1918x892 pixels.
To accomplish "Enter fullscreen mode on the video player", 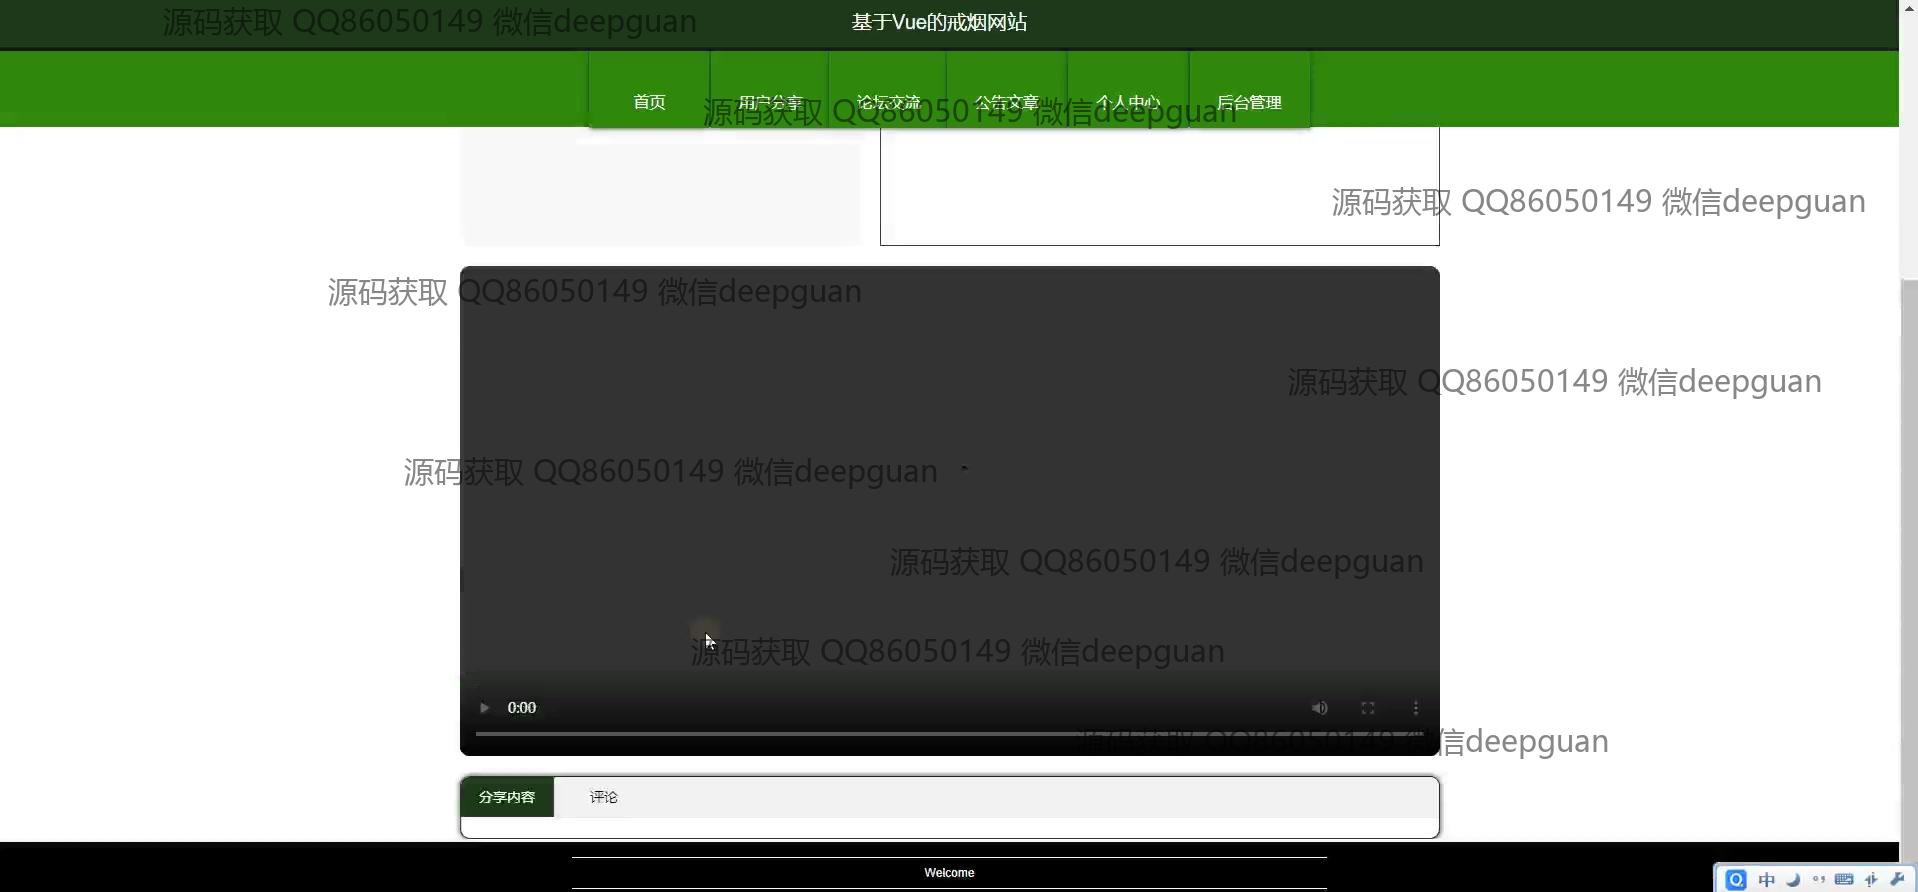I will (1368, 708).
